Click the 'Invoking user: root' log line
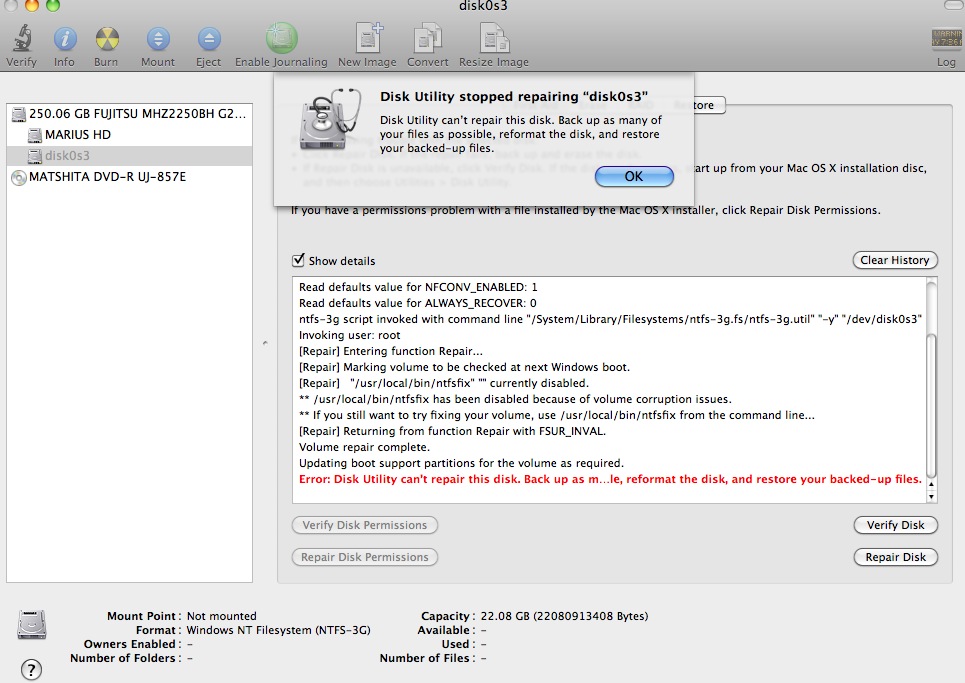 pyautogui.click(x=350, y=335)
